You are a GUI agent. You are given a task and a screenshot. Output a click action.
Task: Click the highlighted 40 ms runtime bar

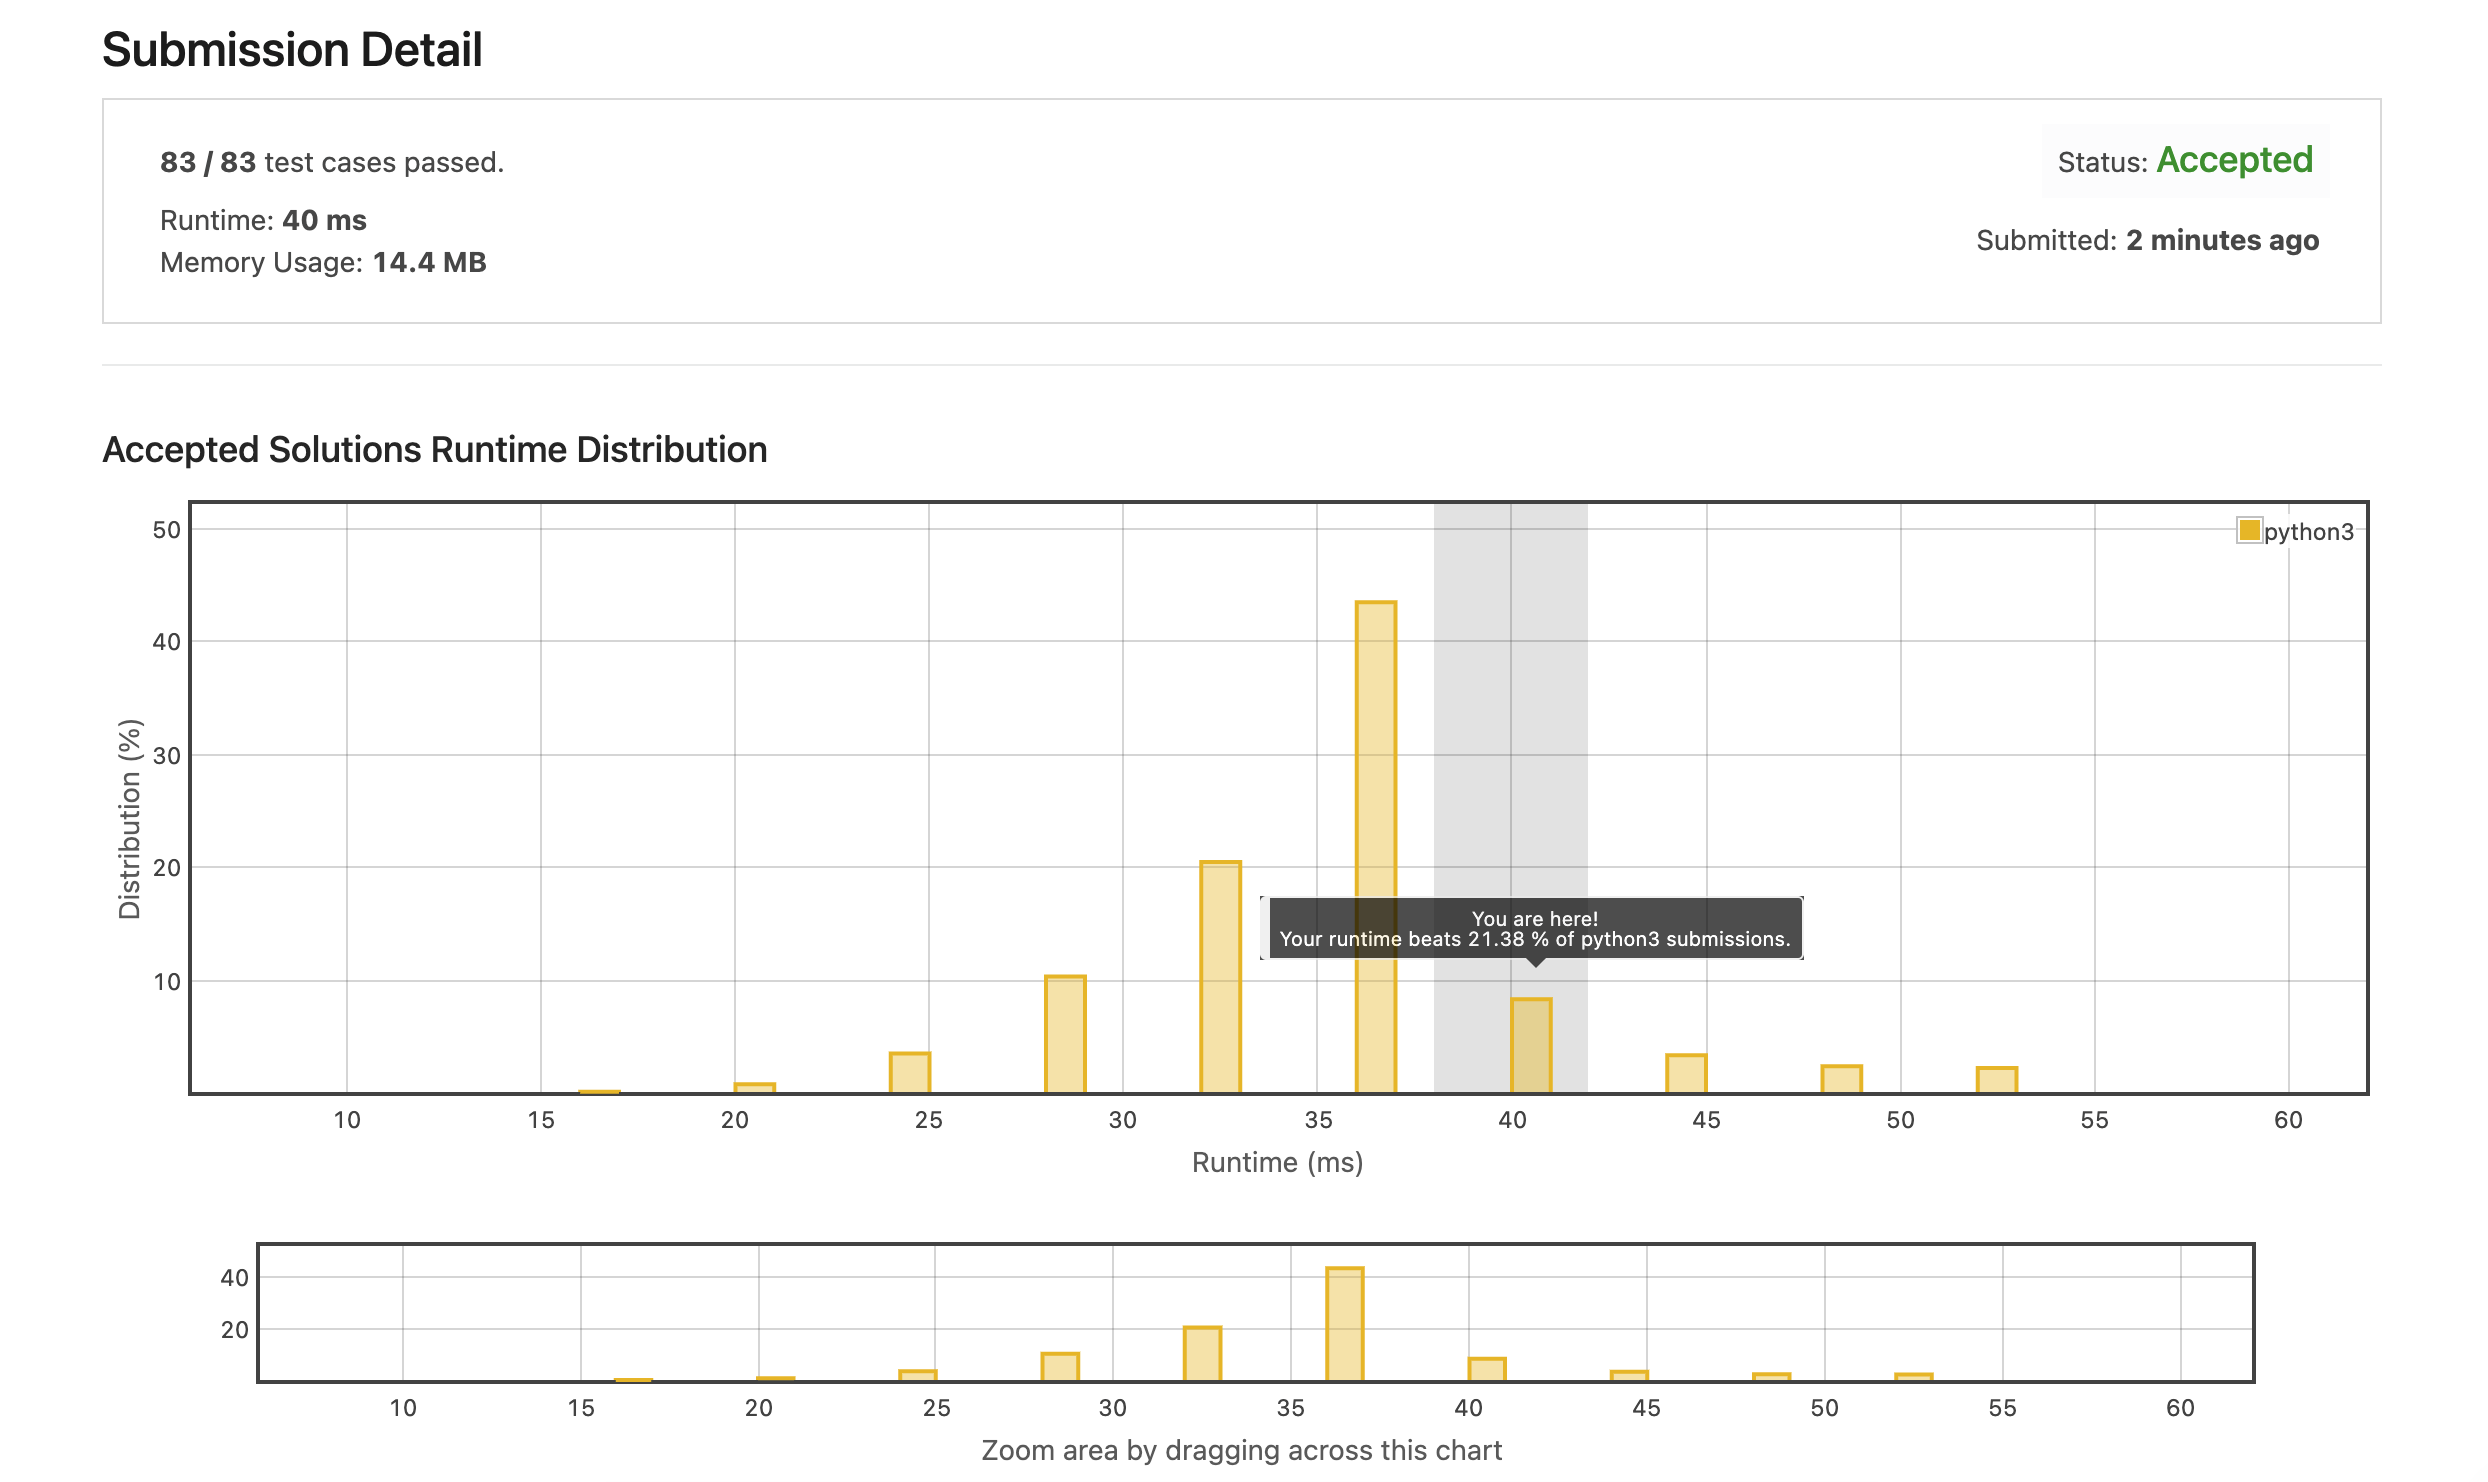[1531, 1045]
